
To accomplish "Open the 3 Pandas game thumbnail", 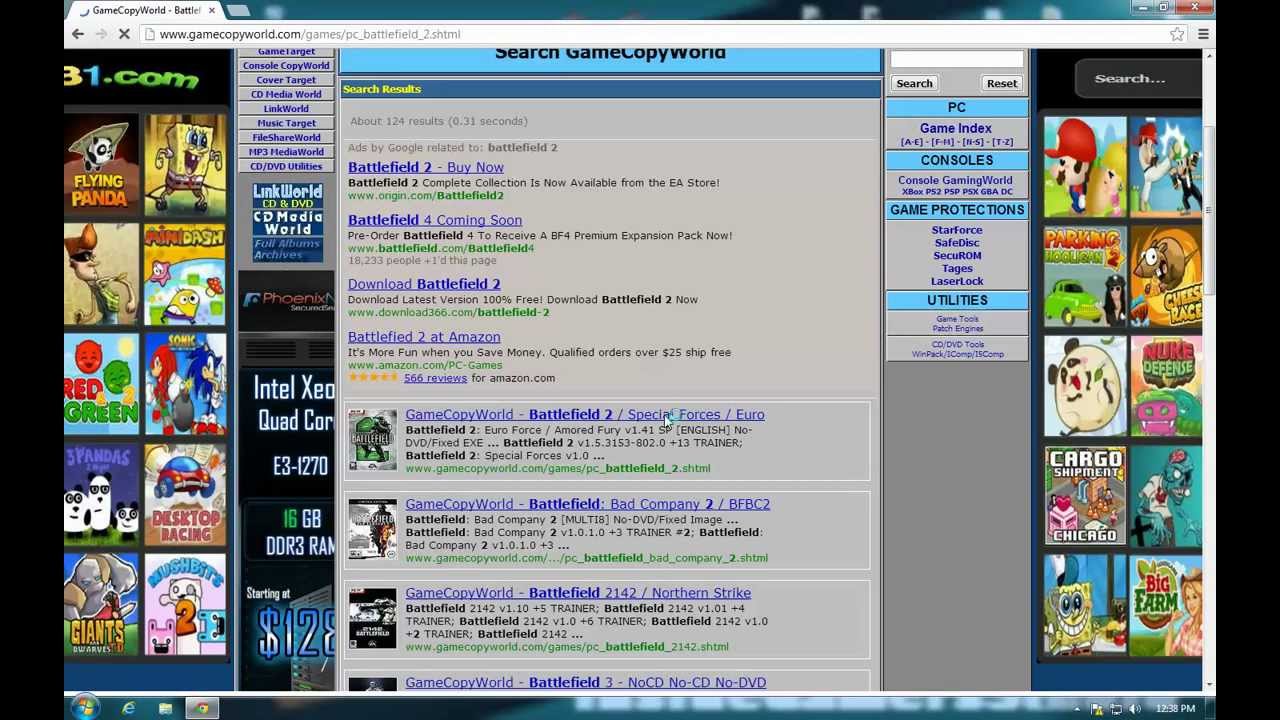I will (x=101, y=496).
